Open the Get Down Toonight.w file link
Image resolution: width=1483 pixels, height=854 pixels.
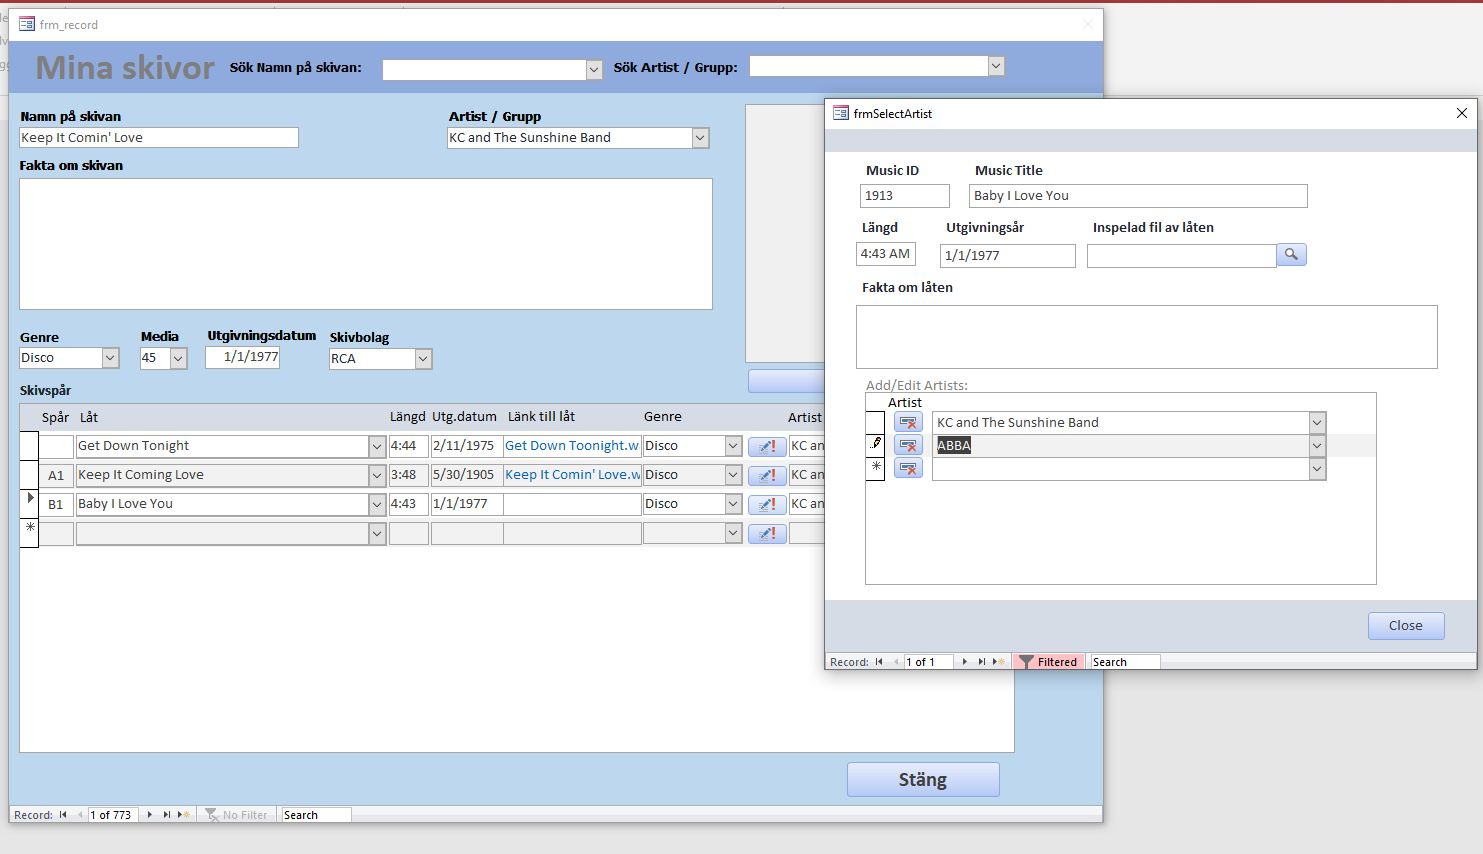click(x=572, y=446)
